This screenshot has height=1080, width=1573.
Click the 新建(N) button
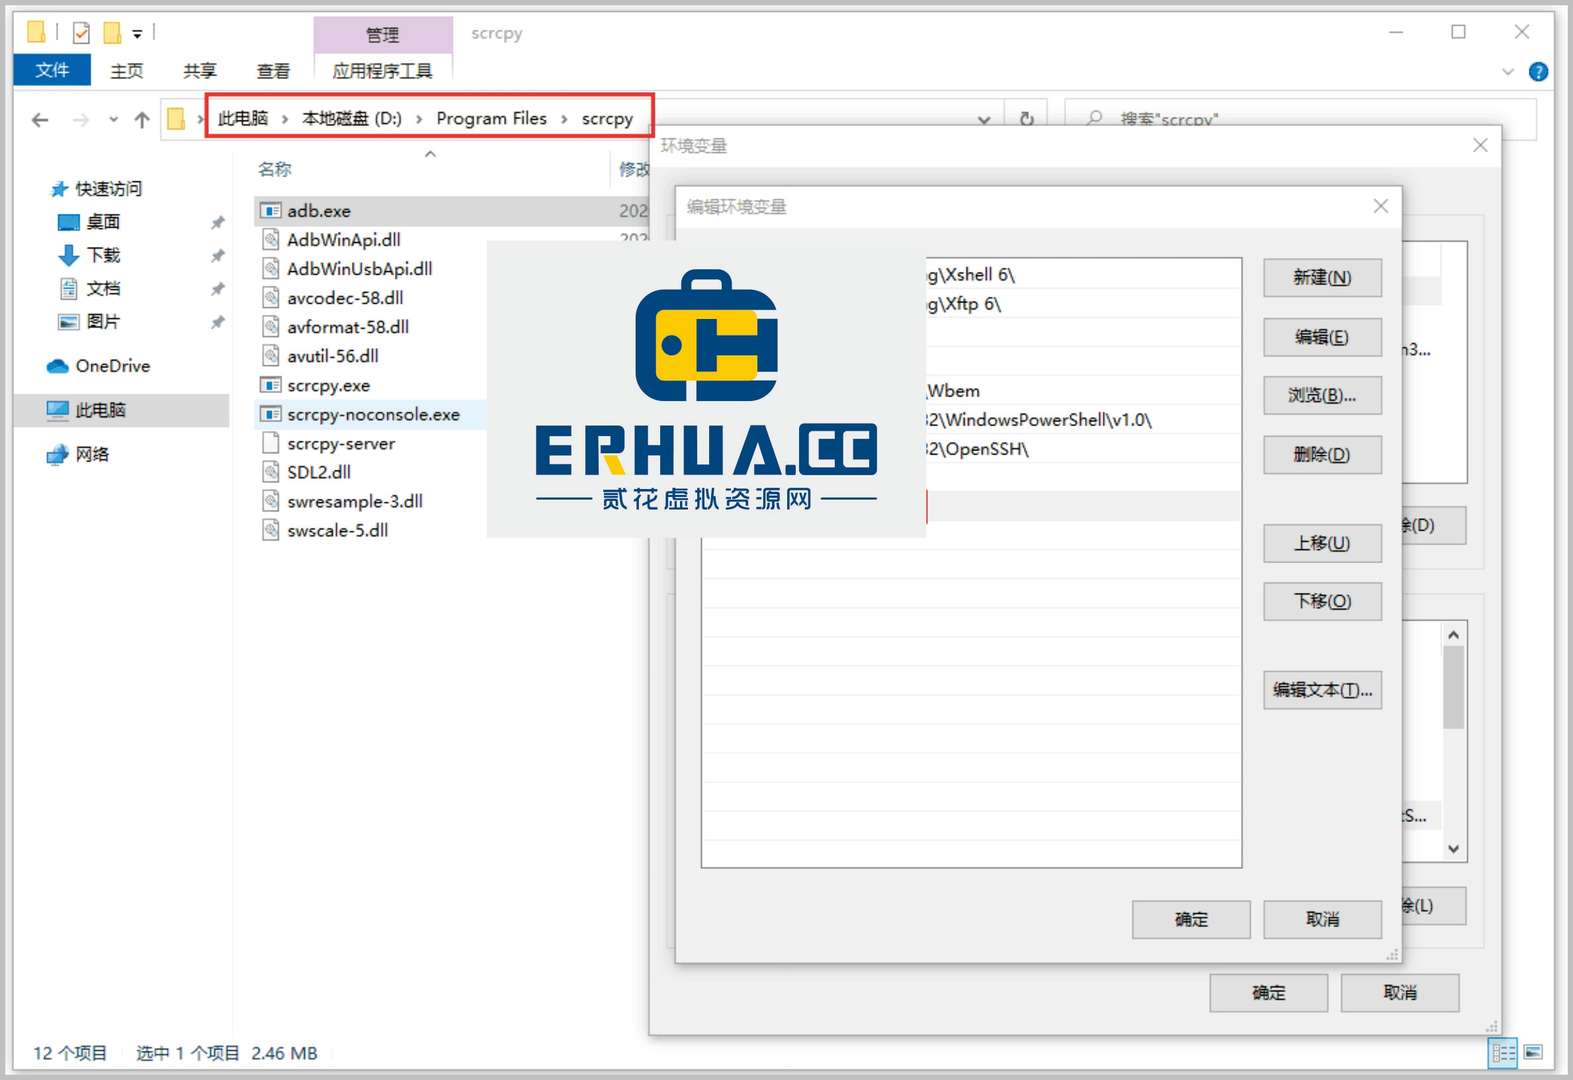1321,278
